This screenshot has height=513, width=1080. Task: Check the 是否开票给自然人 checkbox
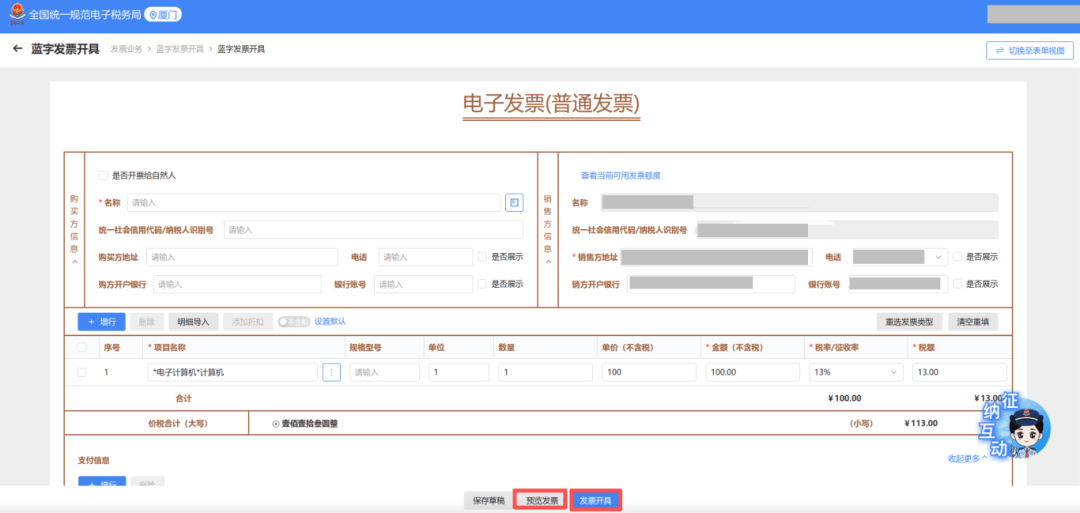coord(103,176)
